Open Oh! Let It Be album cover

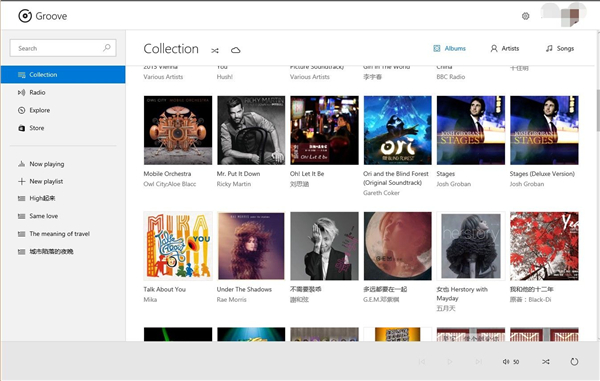pos(324,130)
